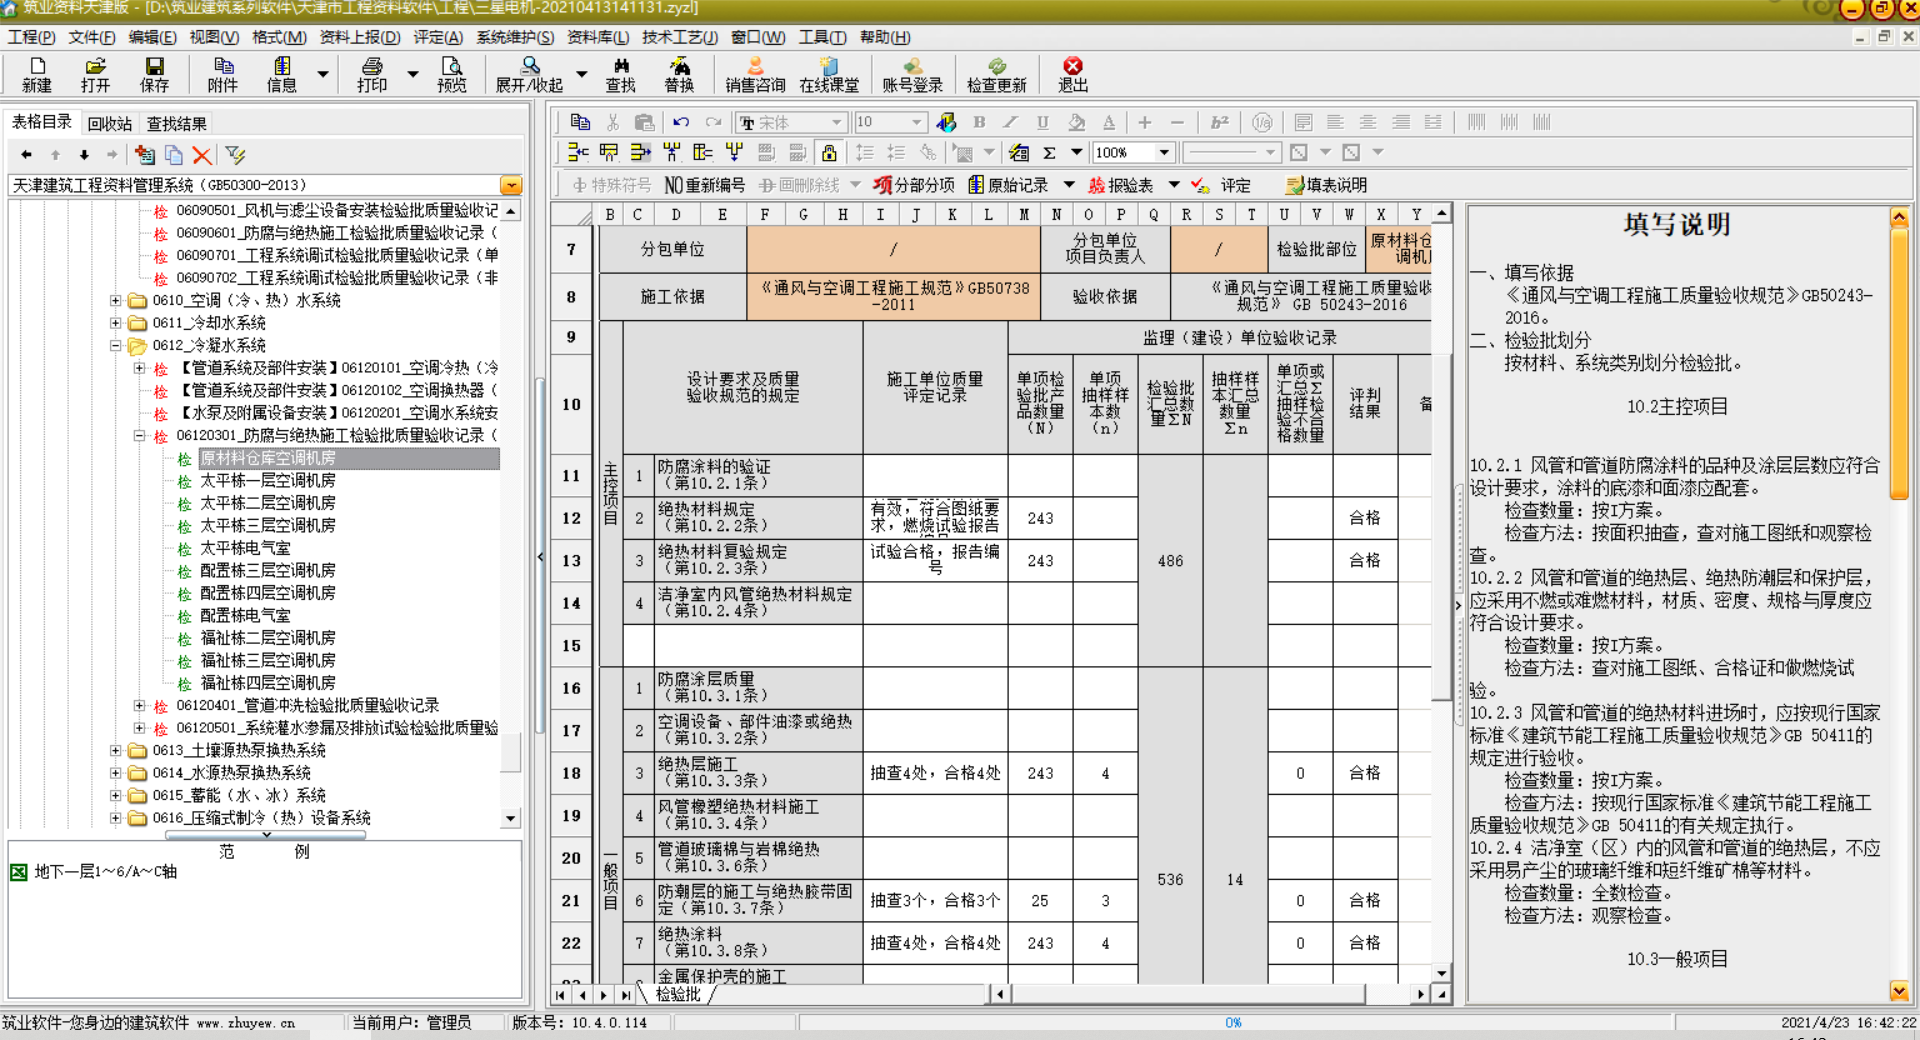The width and height of the screenshot is (1920, 1040).
Task: Click the red 退出 exit icon
Action: pyautogui.click(x=1073, y=74)
